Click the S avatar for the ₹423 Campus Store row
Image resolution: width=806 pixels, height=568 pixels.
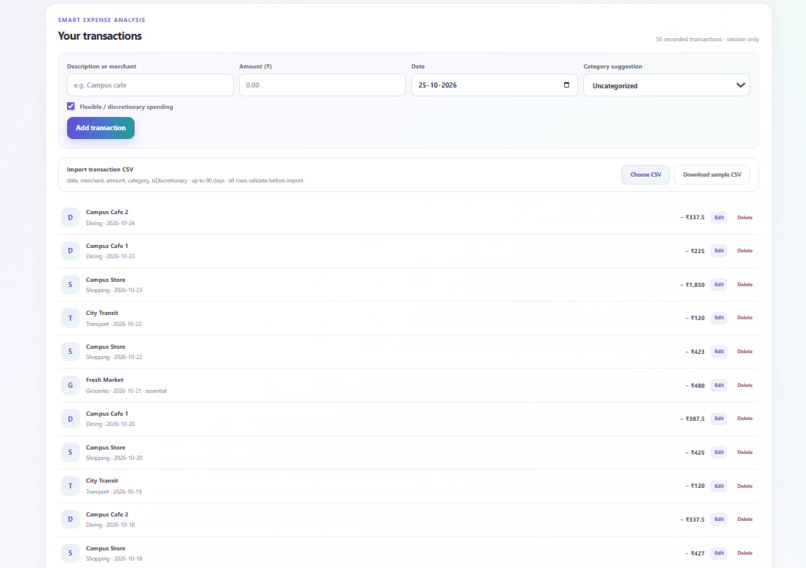[x=70, y=352]
